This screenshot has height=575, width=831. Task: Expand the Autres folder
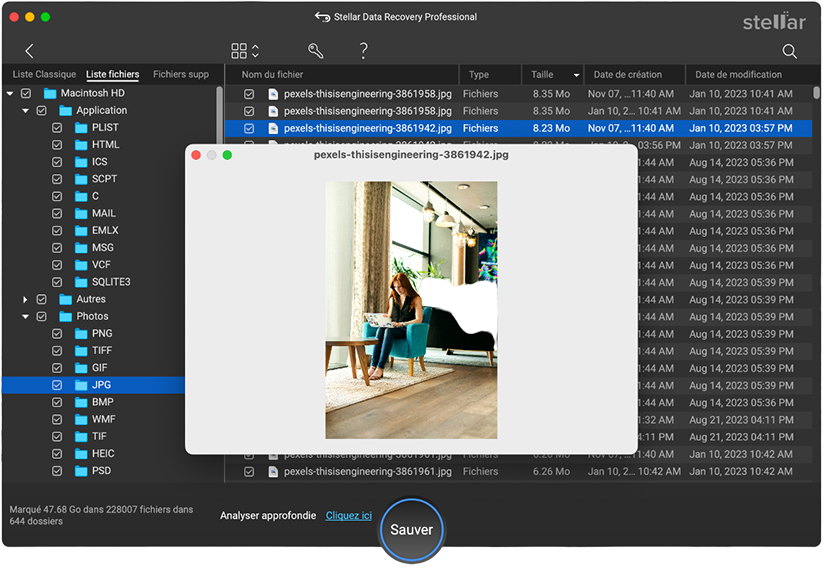[25, 299]
